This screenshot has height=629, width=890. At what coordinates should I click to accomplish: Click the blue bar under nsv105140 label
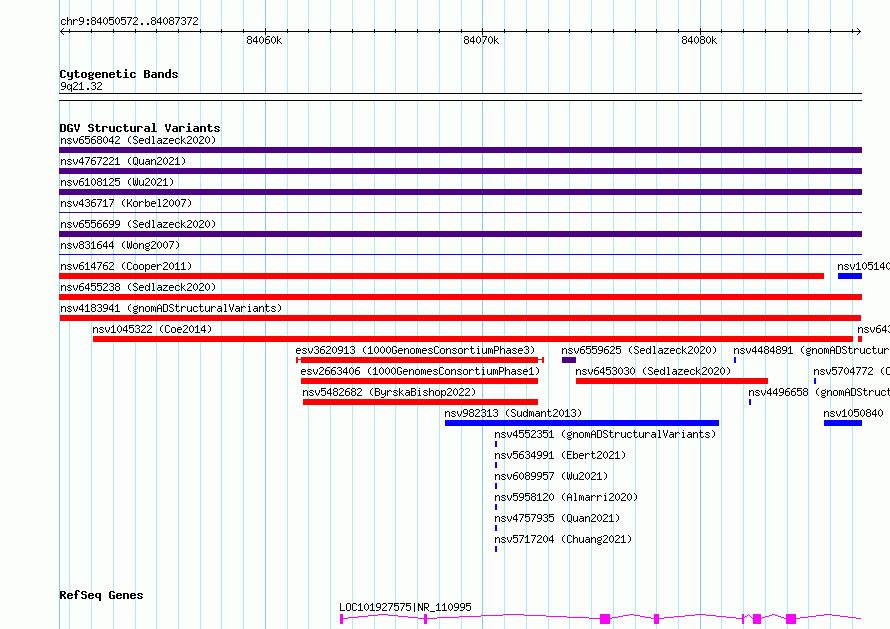click(850, 276)
